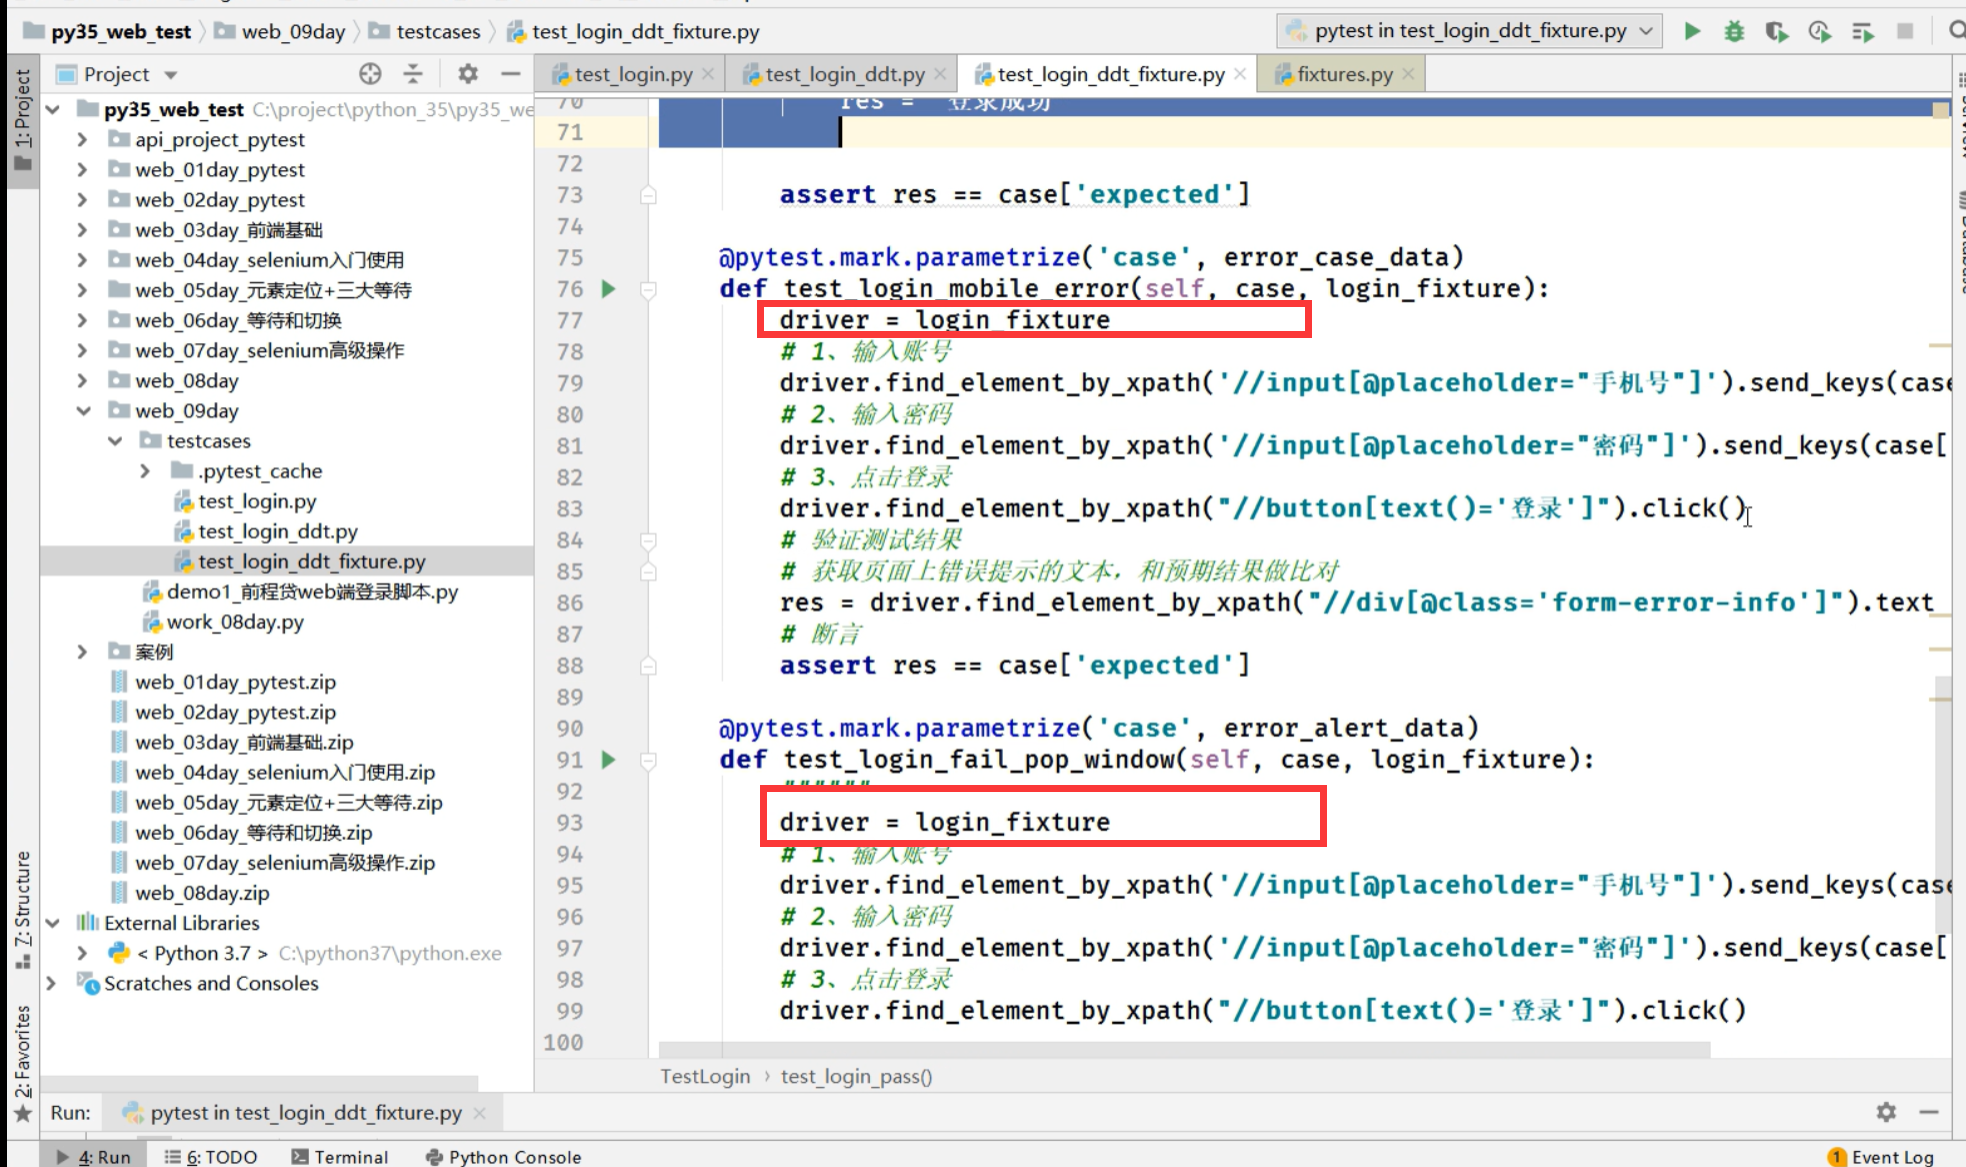
Task: Click Run tool window settings gear
Action: click(x=1886, y=1112)
